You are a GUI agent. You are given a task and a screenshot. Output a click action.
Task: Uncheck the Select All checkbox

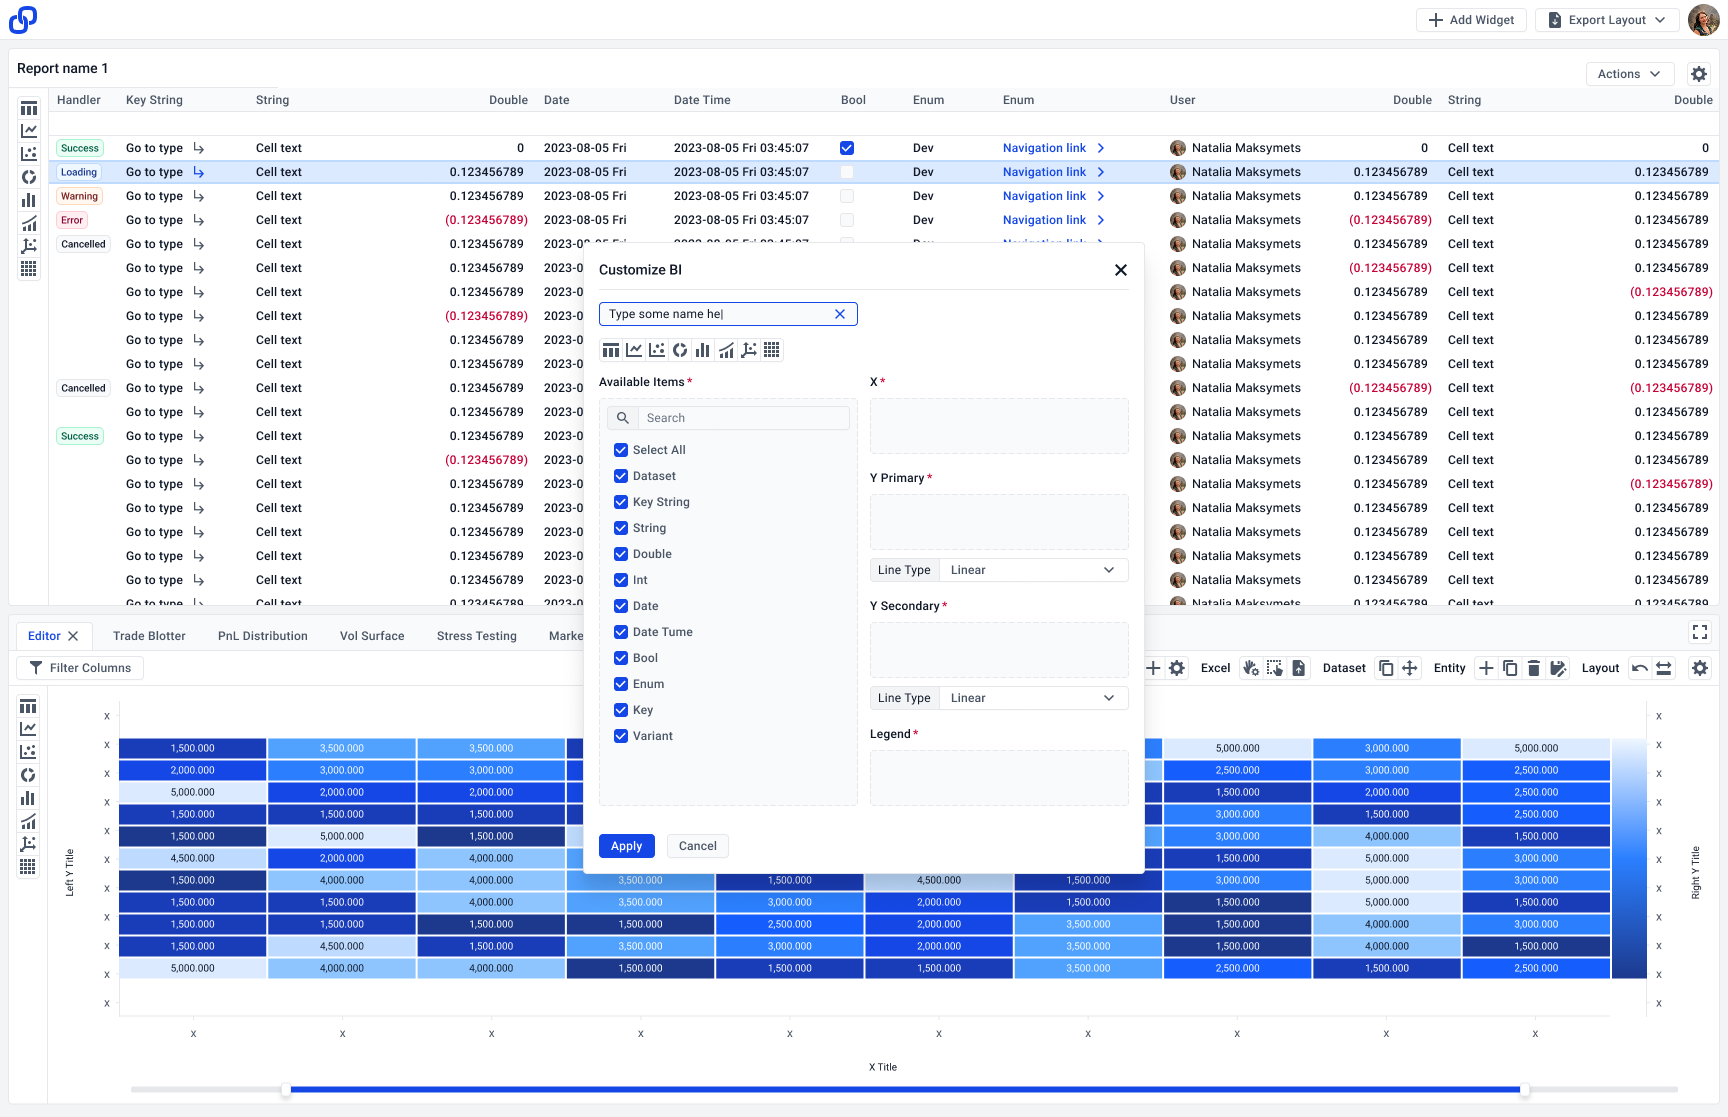(x=621, y=450)
